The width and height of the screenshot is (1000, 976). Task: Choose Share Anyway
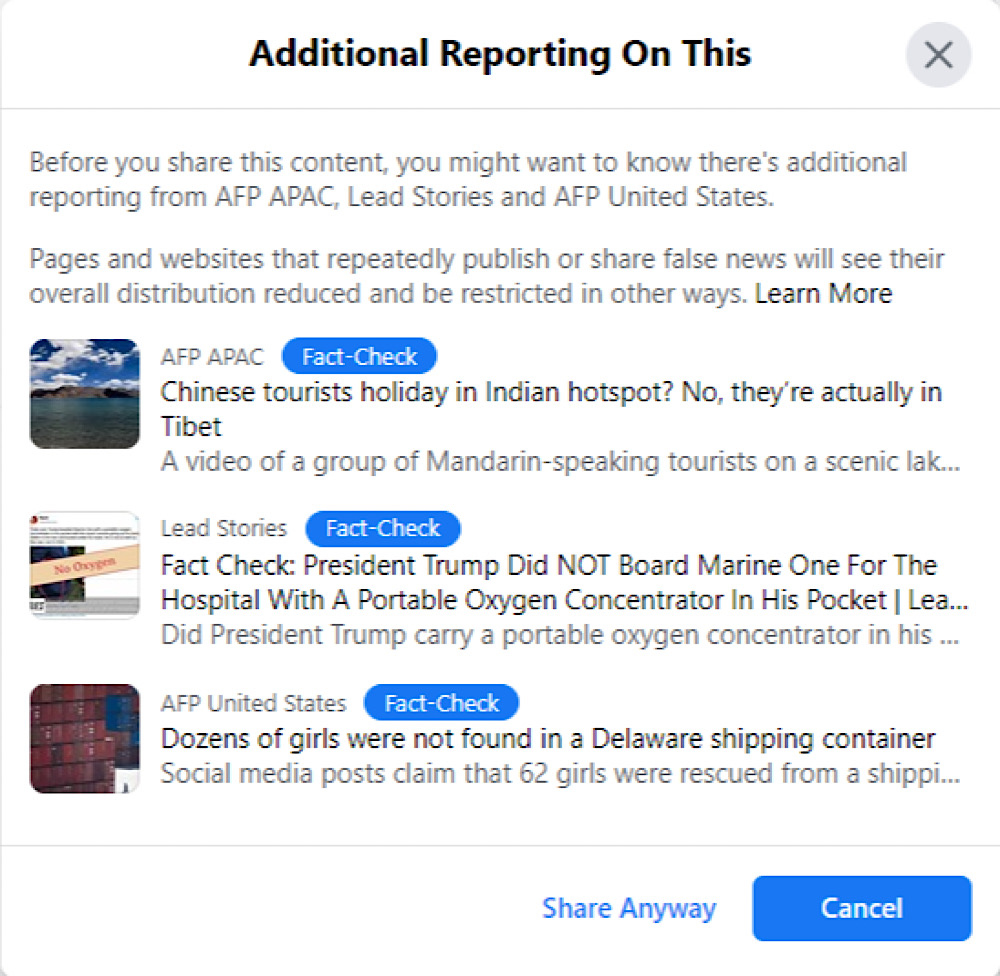(629, 908)
